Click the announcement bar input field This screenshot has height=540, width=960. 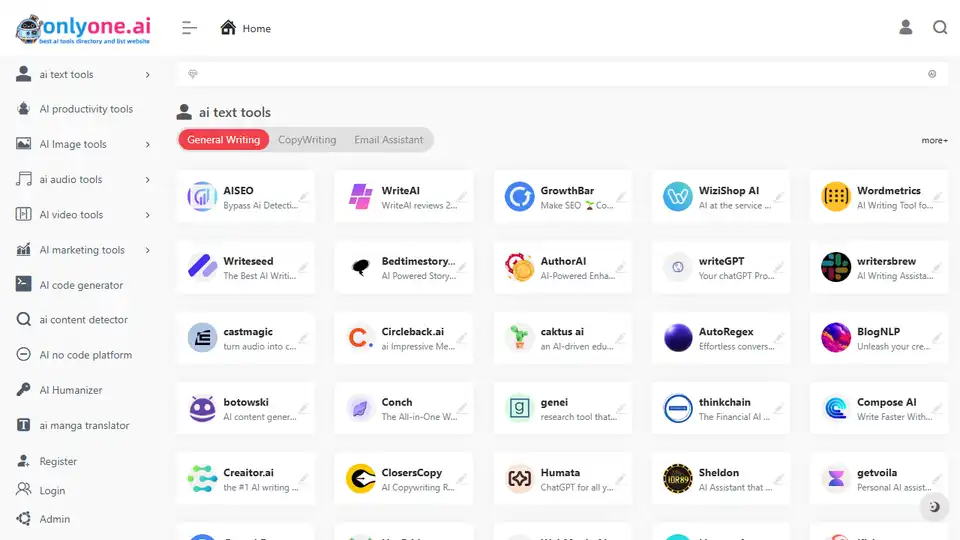[560, 74]
